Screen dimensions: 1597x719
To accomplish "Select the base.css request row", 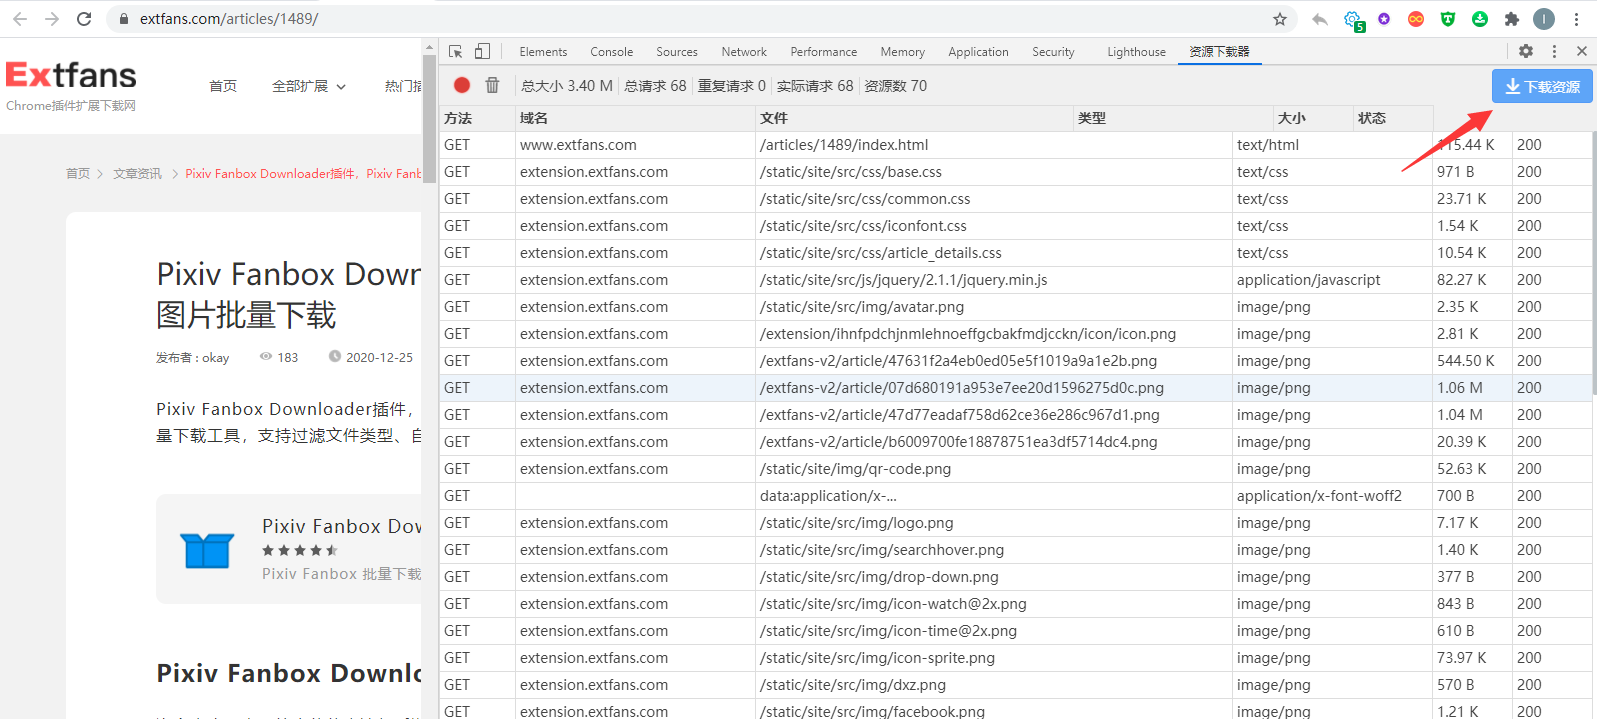I will click(x=1015, y=172).
